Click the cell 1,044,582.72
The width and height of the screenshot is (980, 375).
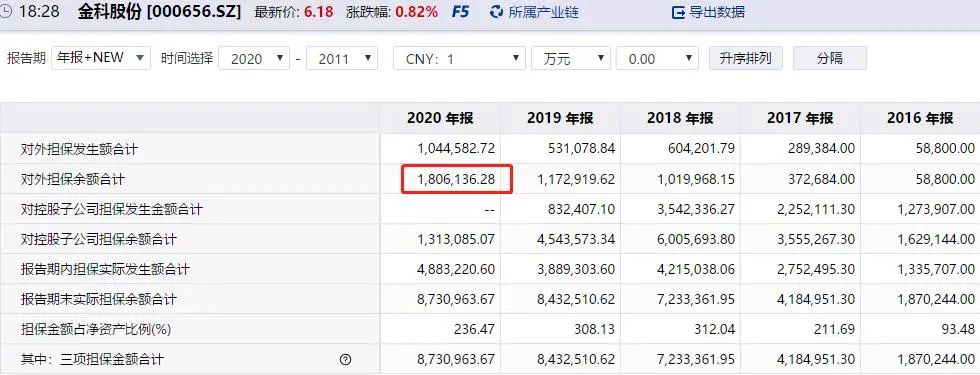click(x=456, y=149)
